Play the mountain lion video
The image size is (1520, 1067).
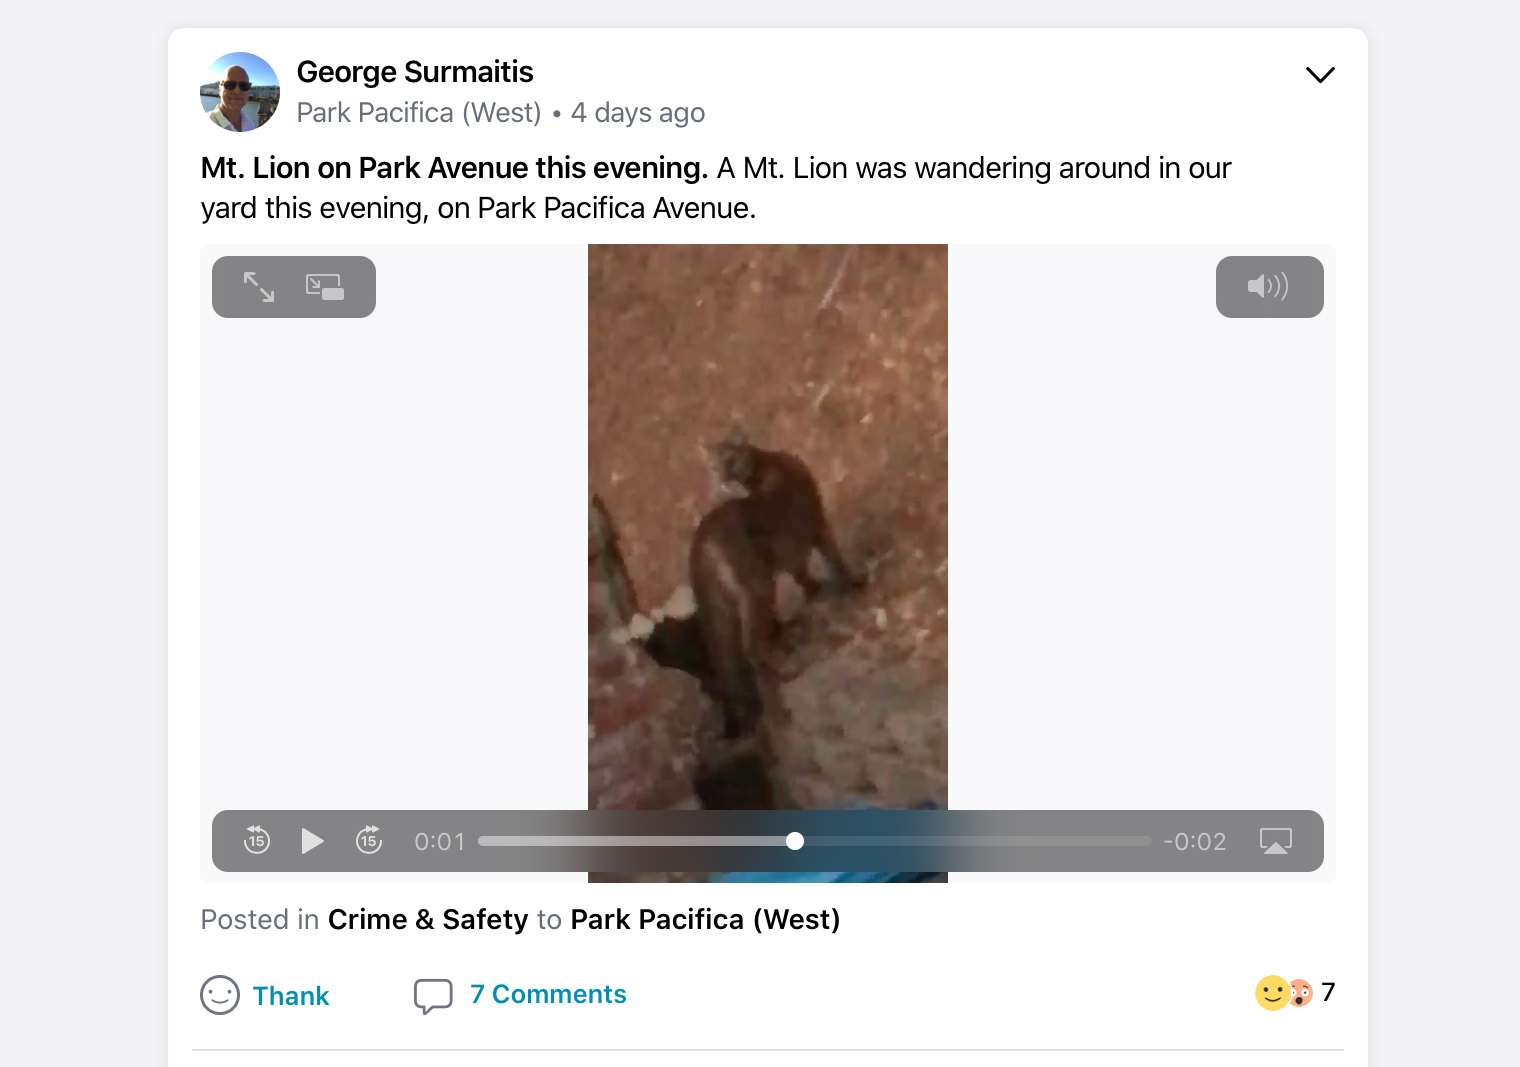tap(312, 841)
